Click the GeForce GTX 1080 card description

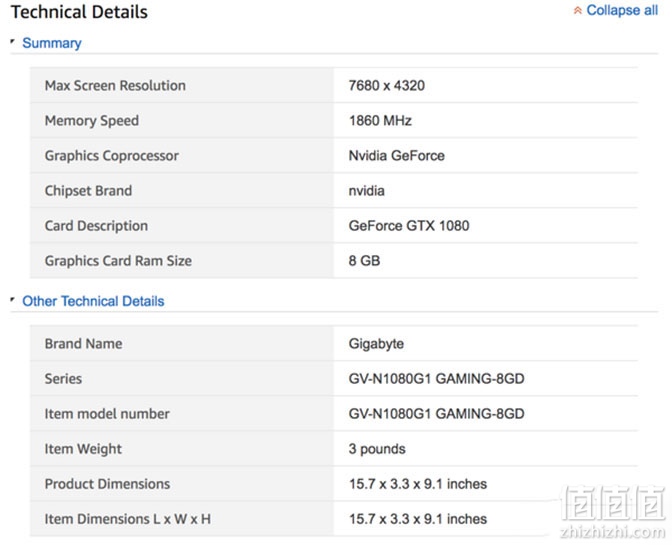pyautogui.click(x=409, y=226)
